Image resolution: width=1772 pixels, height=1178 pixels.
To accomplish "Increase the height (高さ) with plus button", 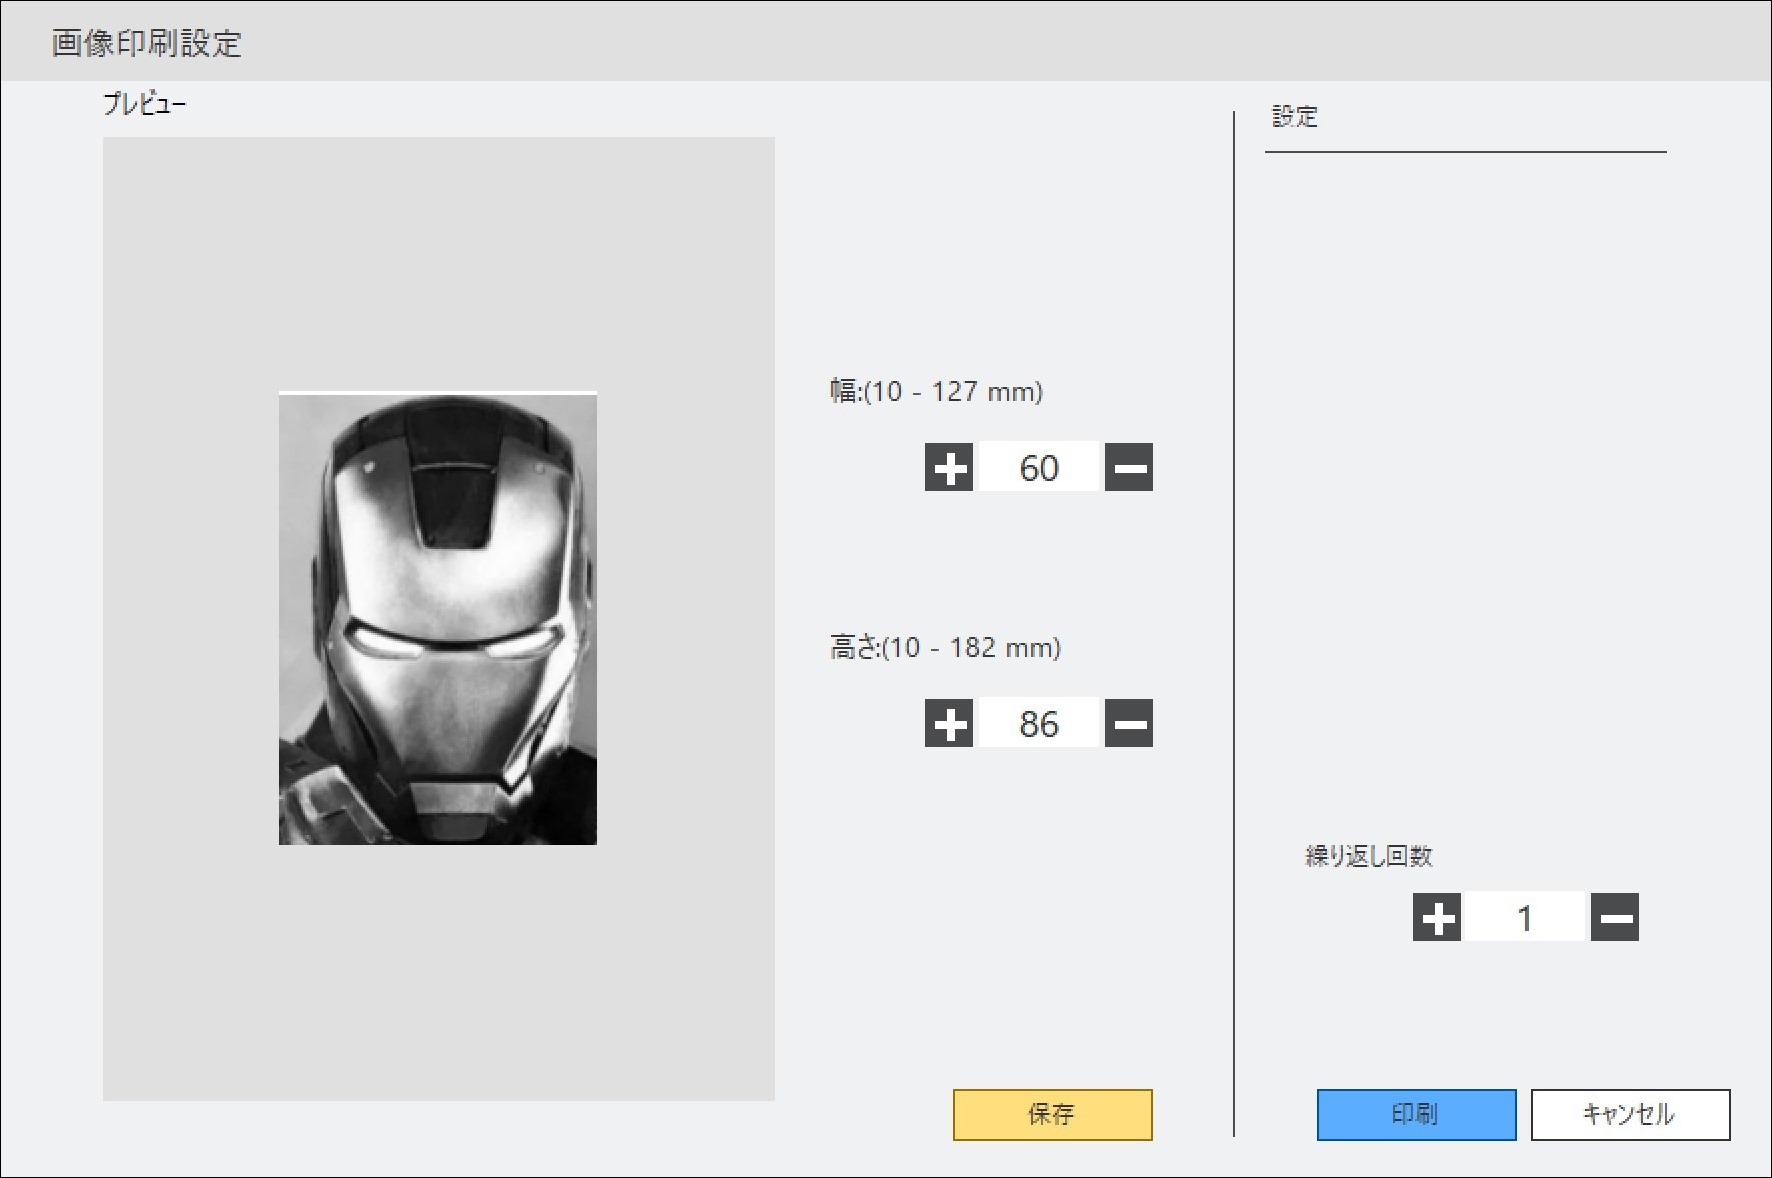I will pos(949,723).
